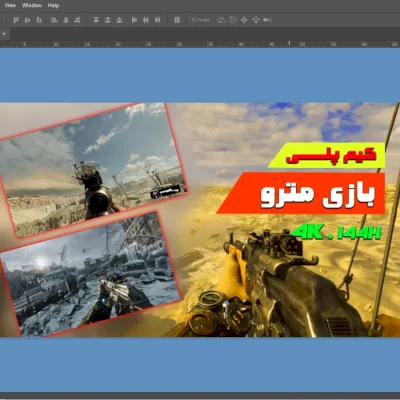This screenshot has height=400, width=400.
Task: Close the document tab with x
Action: 4,34
